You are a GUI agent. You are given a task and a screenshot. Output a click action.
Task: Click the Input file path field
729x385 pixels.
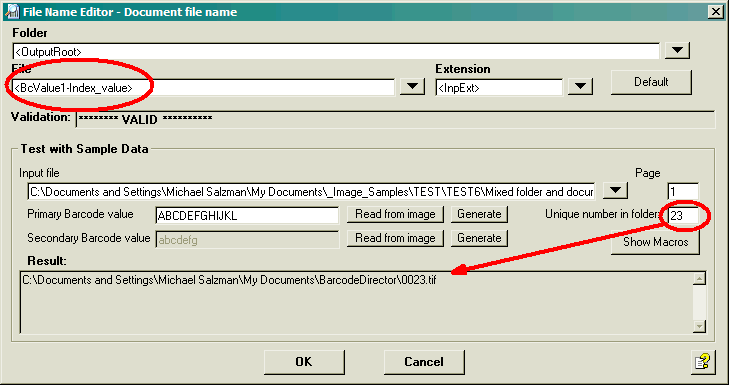coord(311,192)
